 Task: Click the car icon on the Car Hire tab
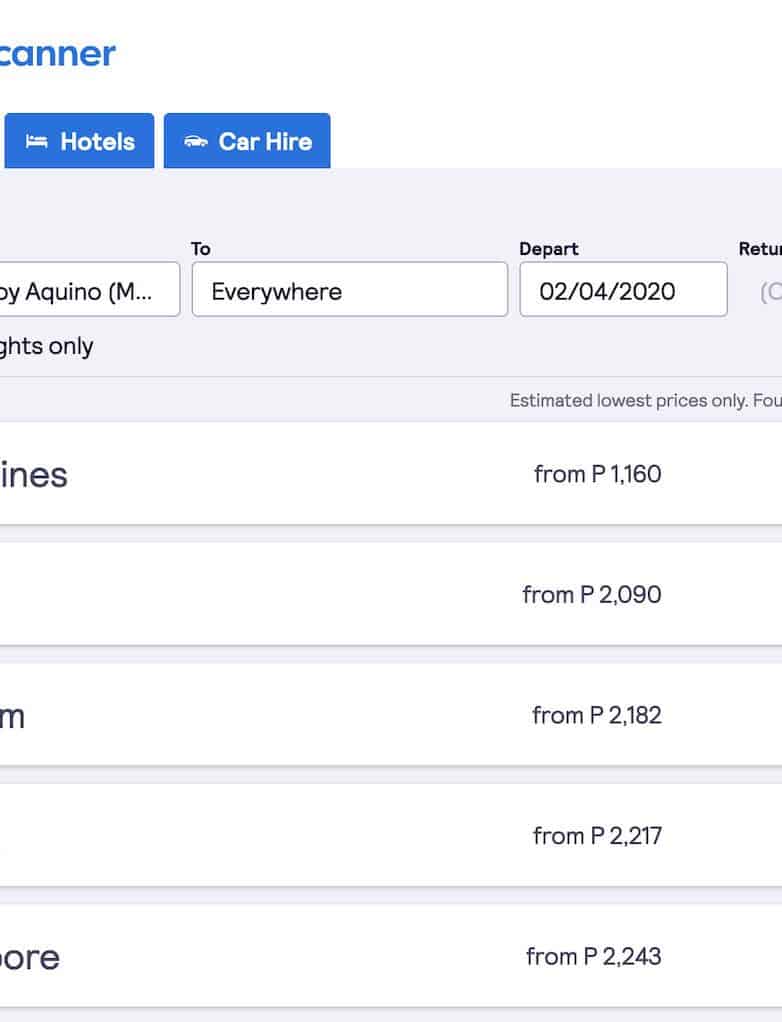[x=196, y=141]
